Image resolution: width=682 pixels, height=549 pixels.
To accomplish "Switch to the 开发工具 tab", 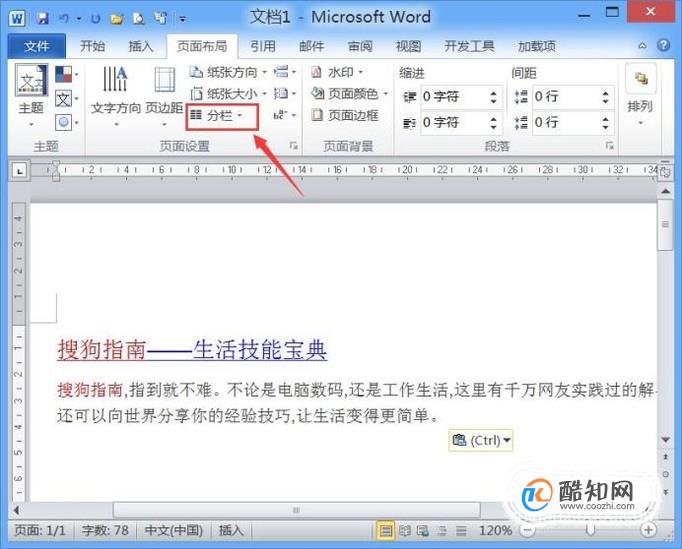I will 469,46.
